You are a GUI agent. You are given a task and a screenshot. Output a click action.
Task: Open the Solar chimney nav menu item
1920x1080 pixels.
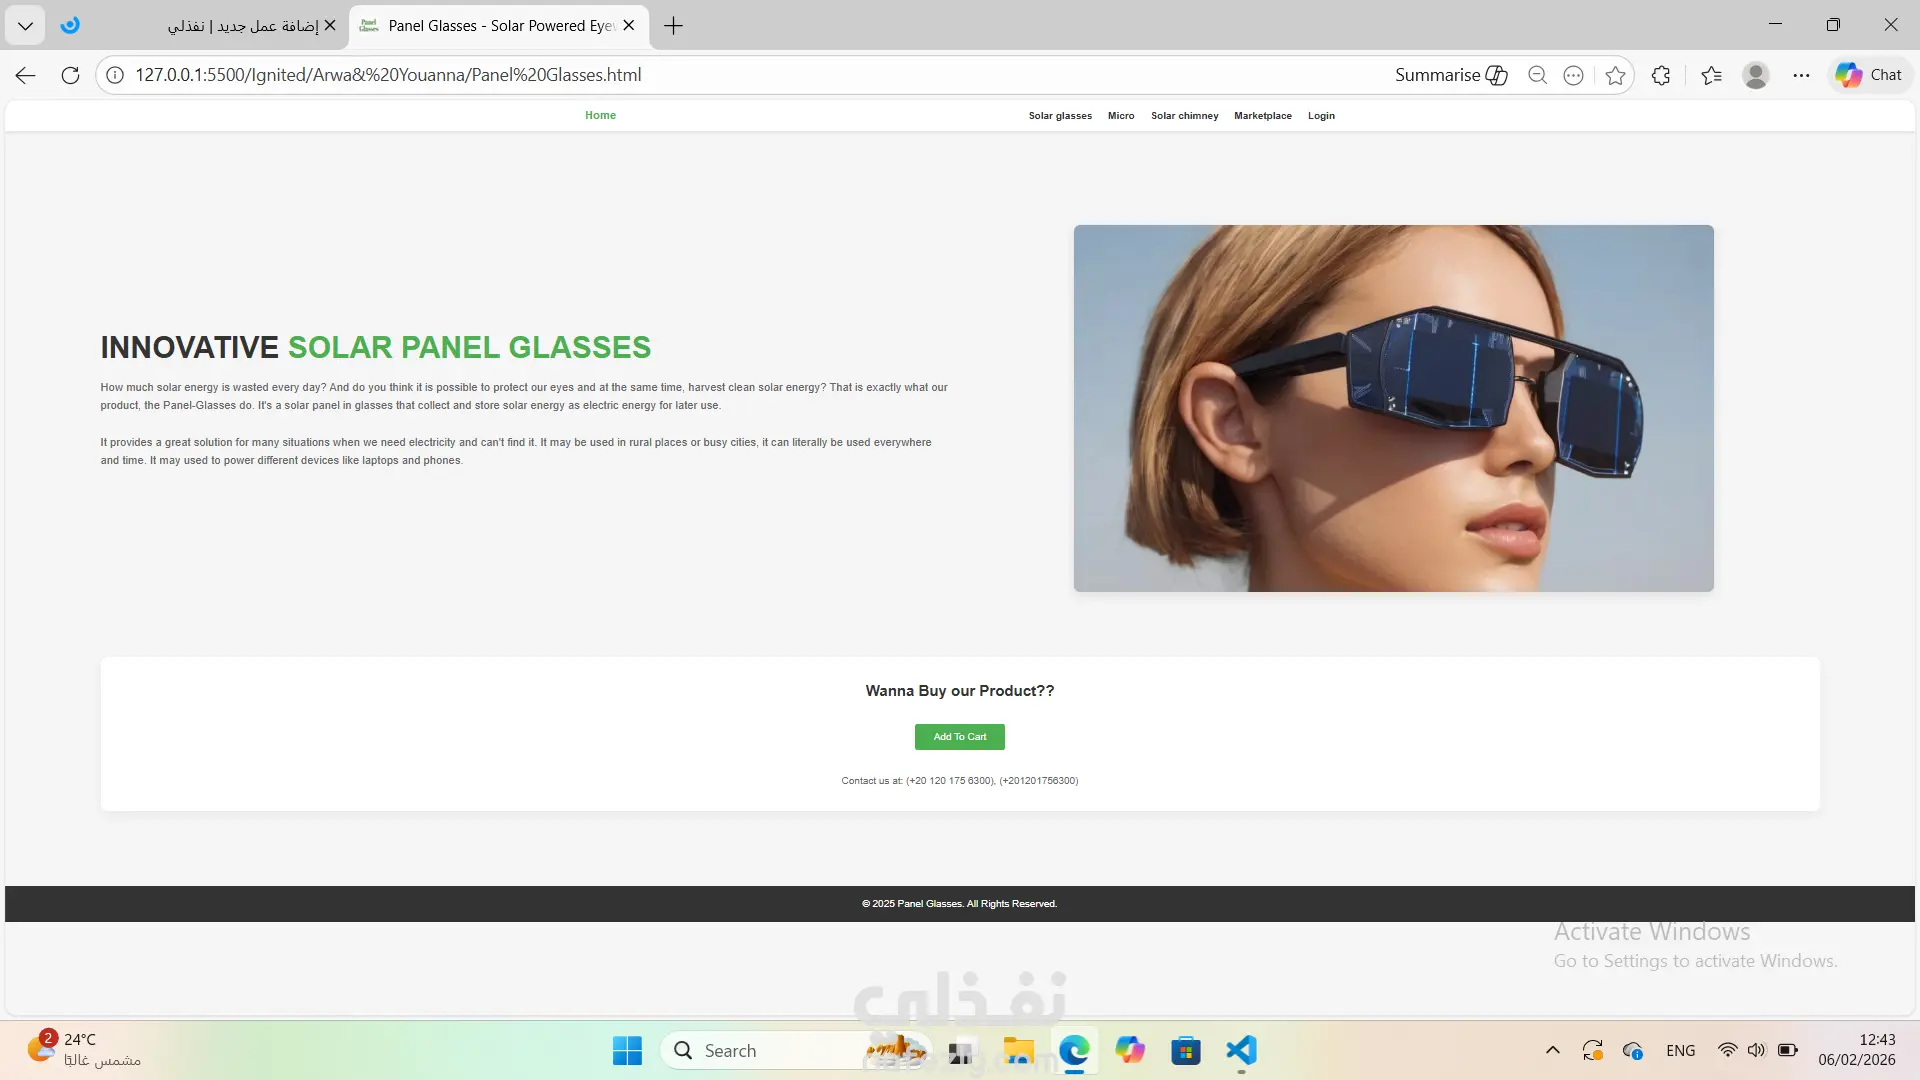point(1184,116)
